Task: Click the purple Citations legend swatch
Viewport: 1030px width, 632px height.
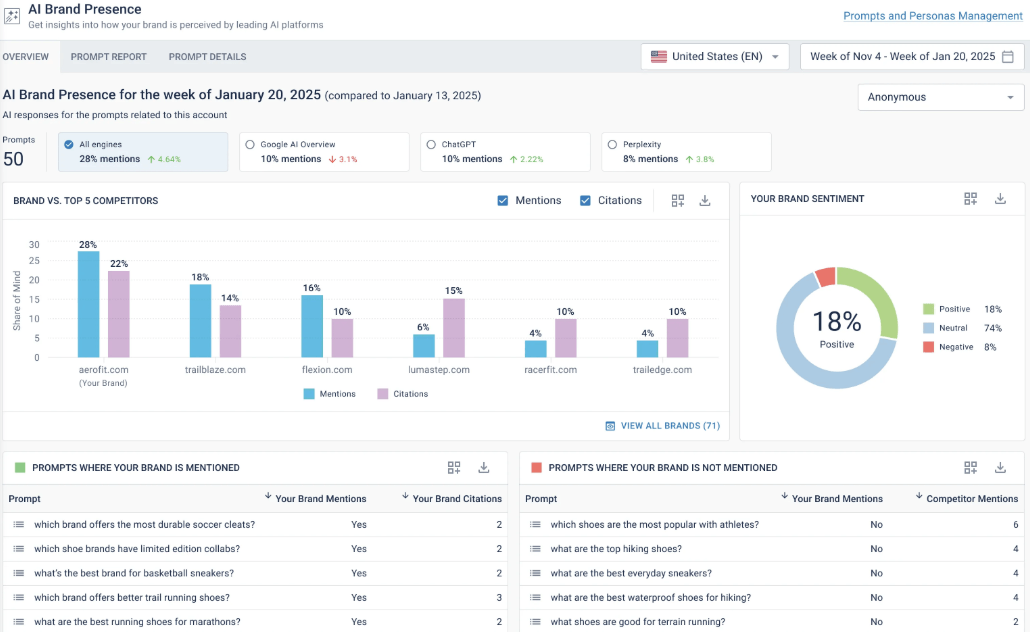Action: [x=382, y=394]
